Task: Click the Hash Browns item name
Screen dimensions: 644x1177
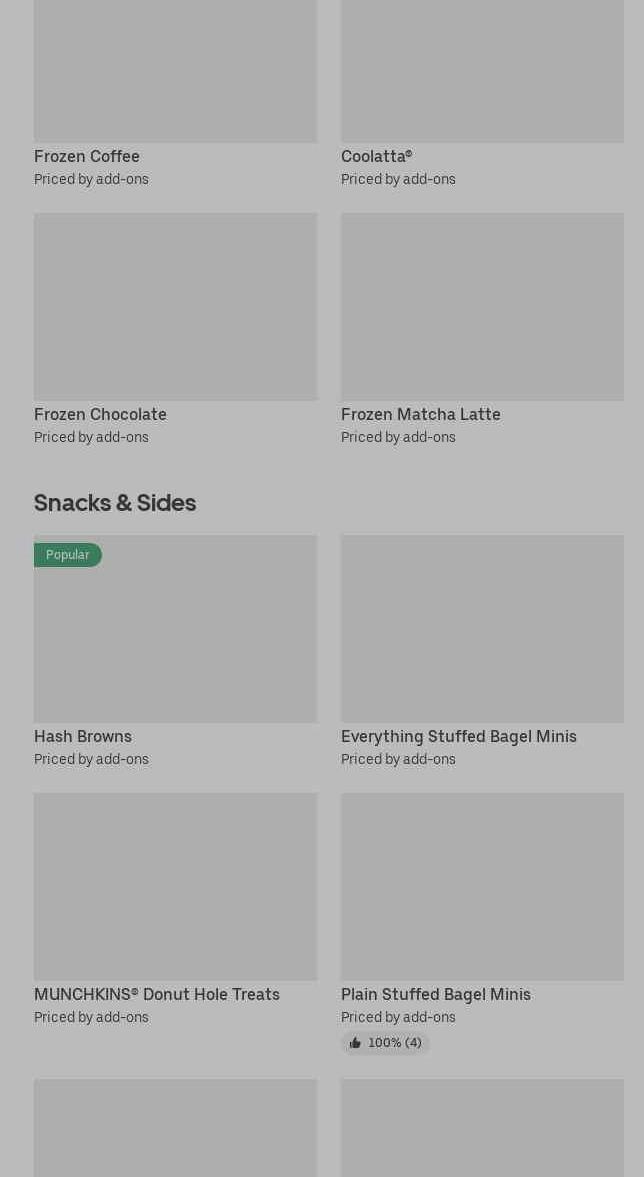Action: 83,736
